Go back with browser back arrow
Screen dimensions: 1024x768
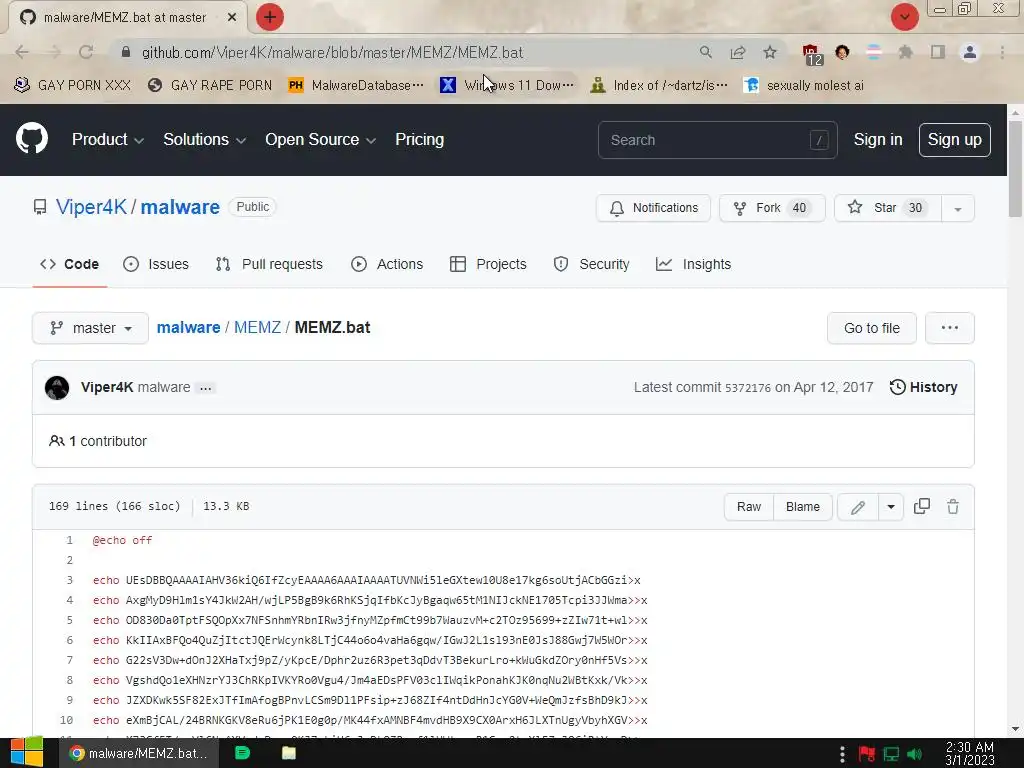[x=22, y=52]
